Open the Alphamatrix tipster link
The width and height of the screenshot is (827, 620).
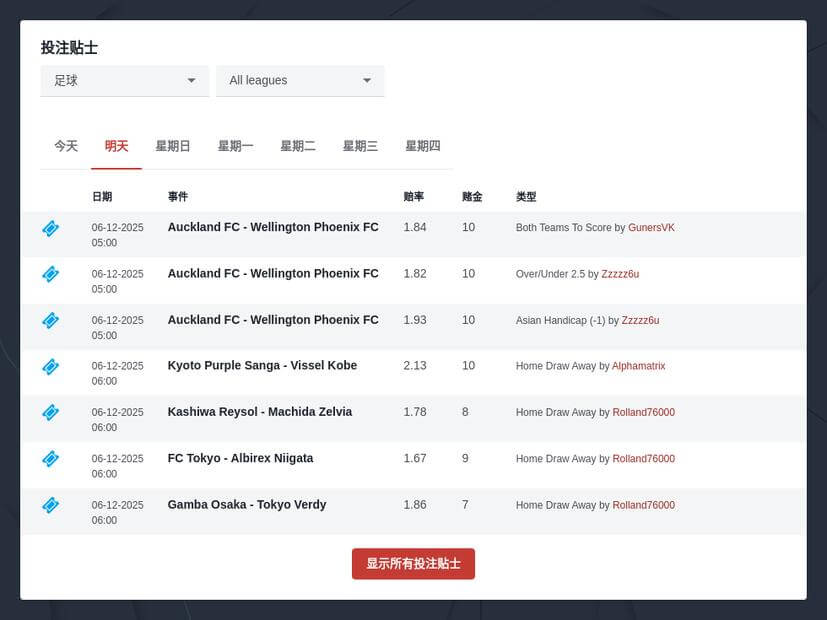pos(639,366)
